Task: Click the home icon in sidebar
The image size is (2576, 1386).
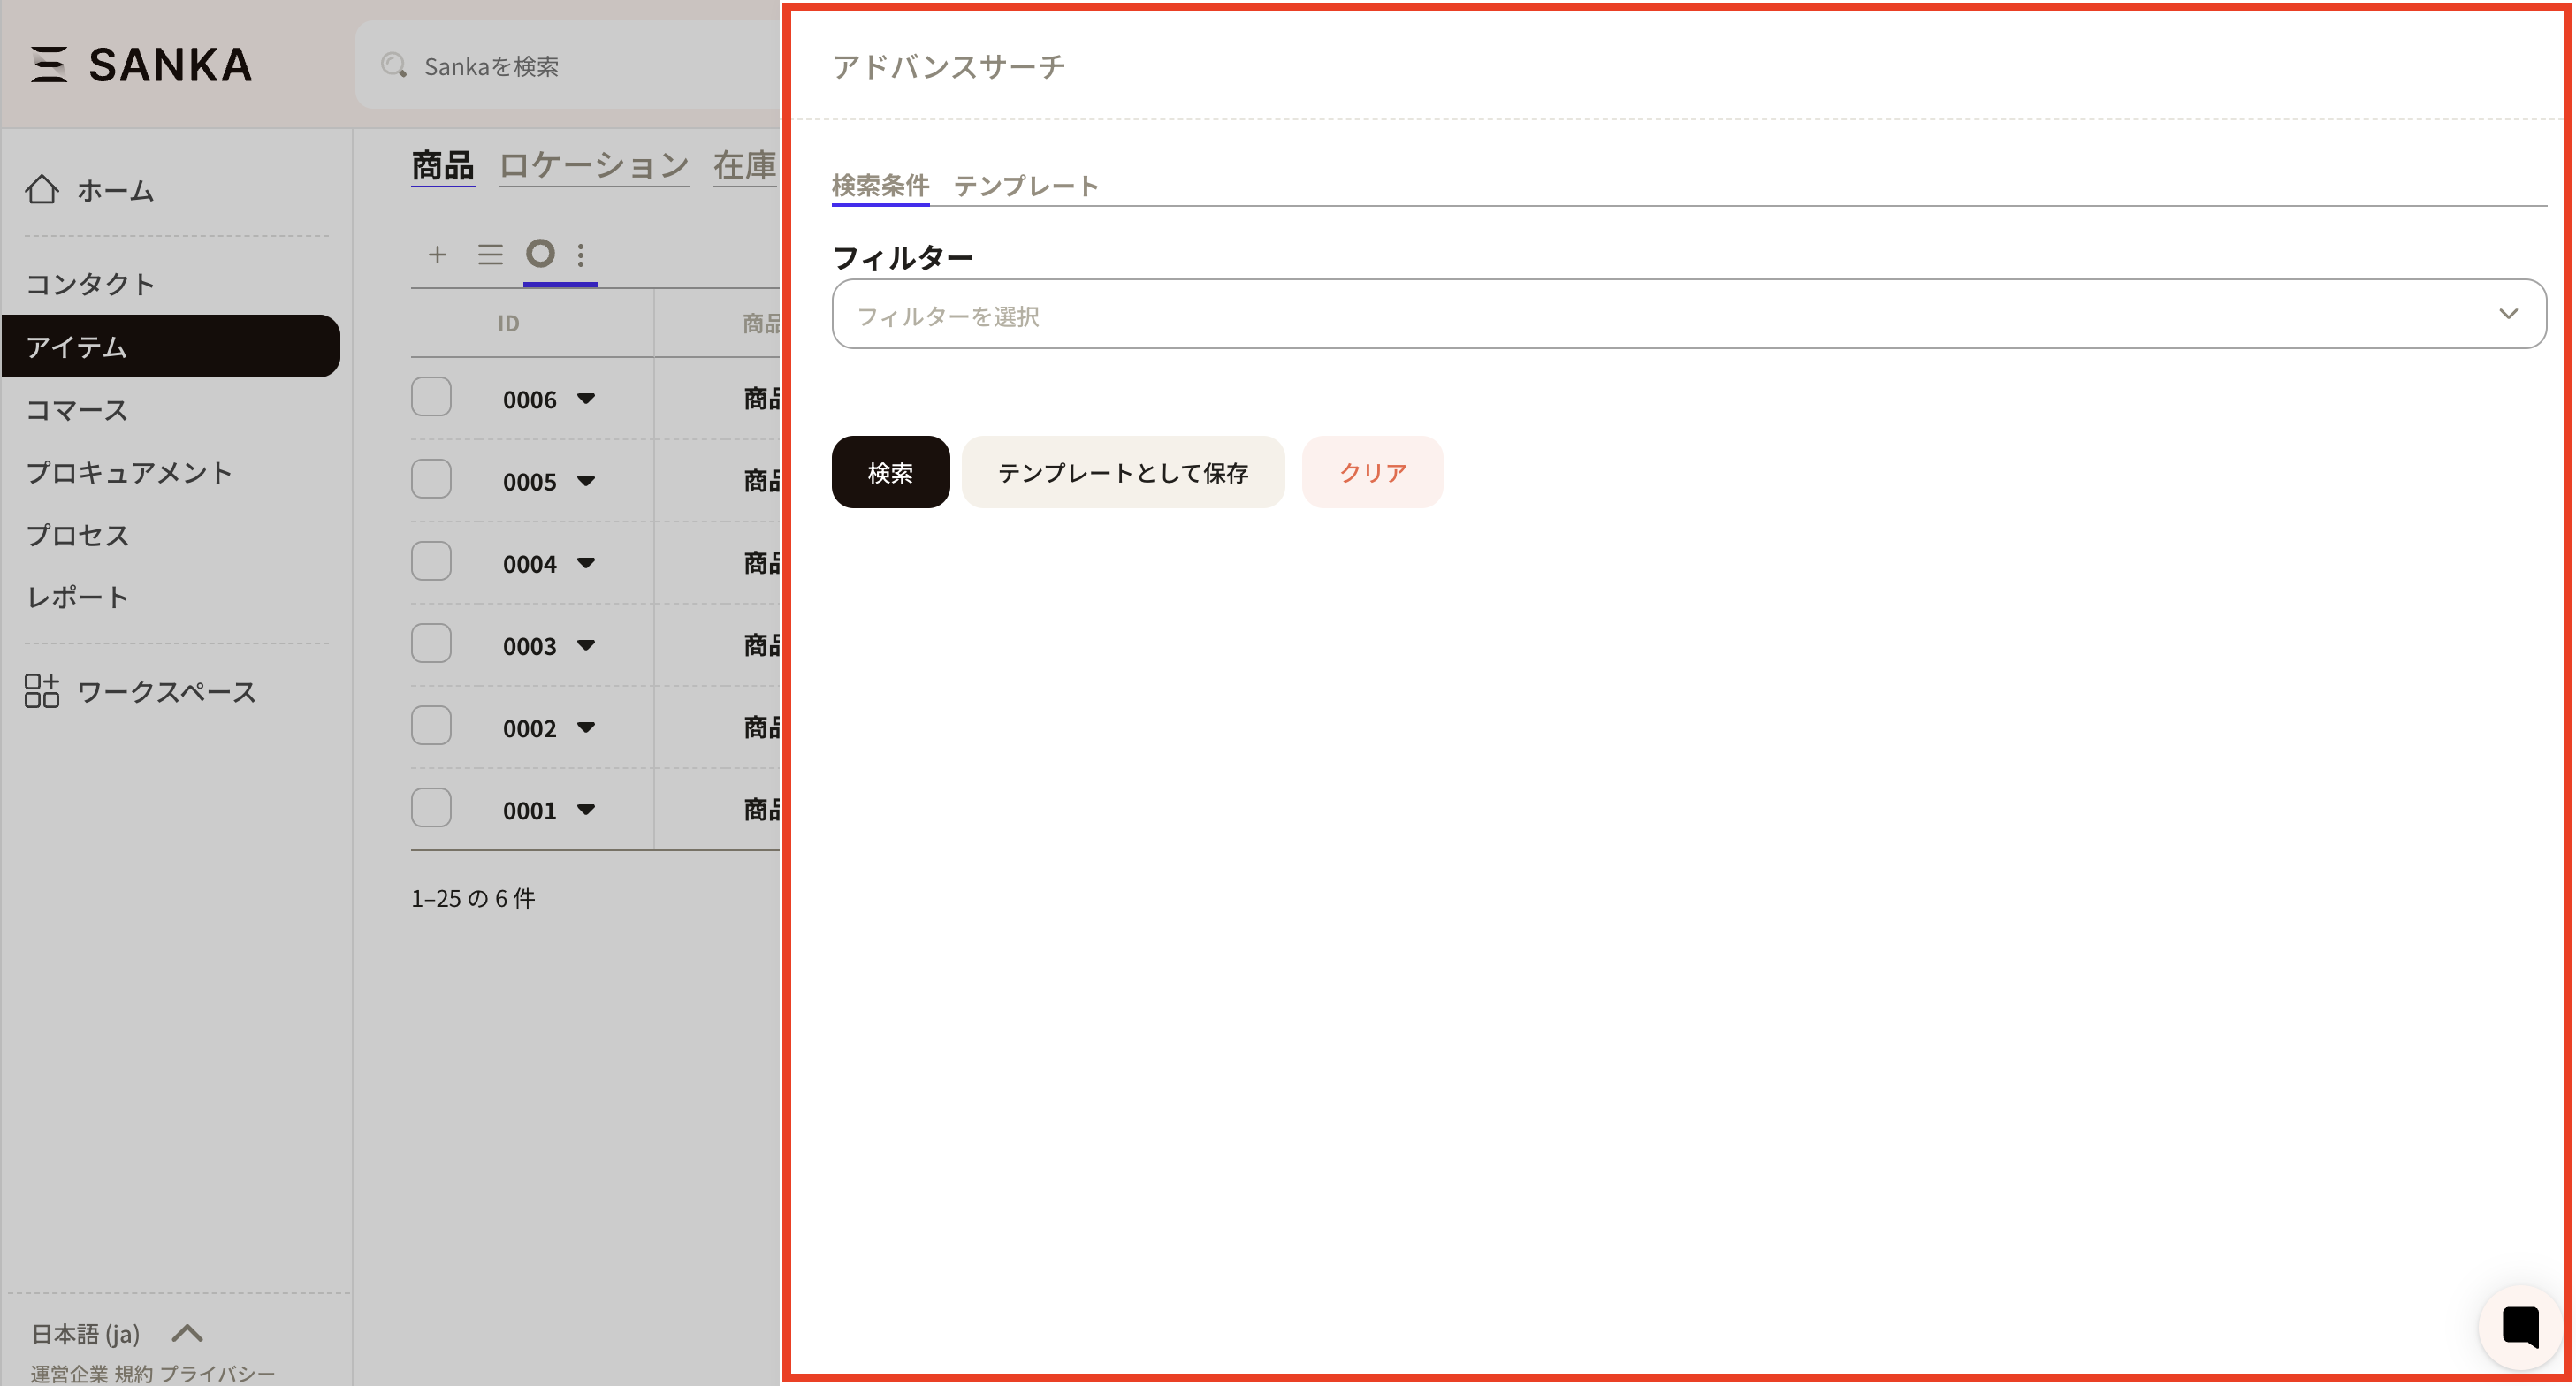Action: tap(42, 189)
